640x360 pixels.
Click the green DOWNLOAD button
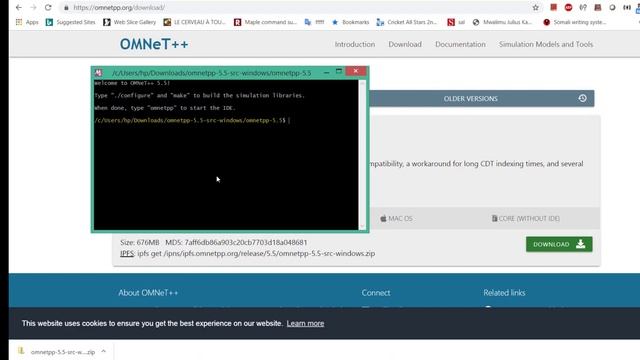(559, 244)
